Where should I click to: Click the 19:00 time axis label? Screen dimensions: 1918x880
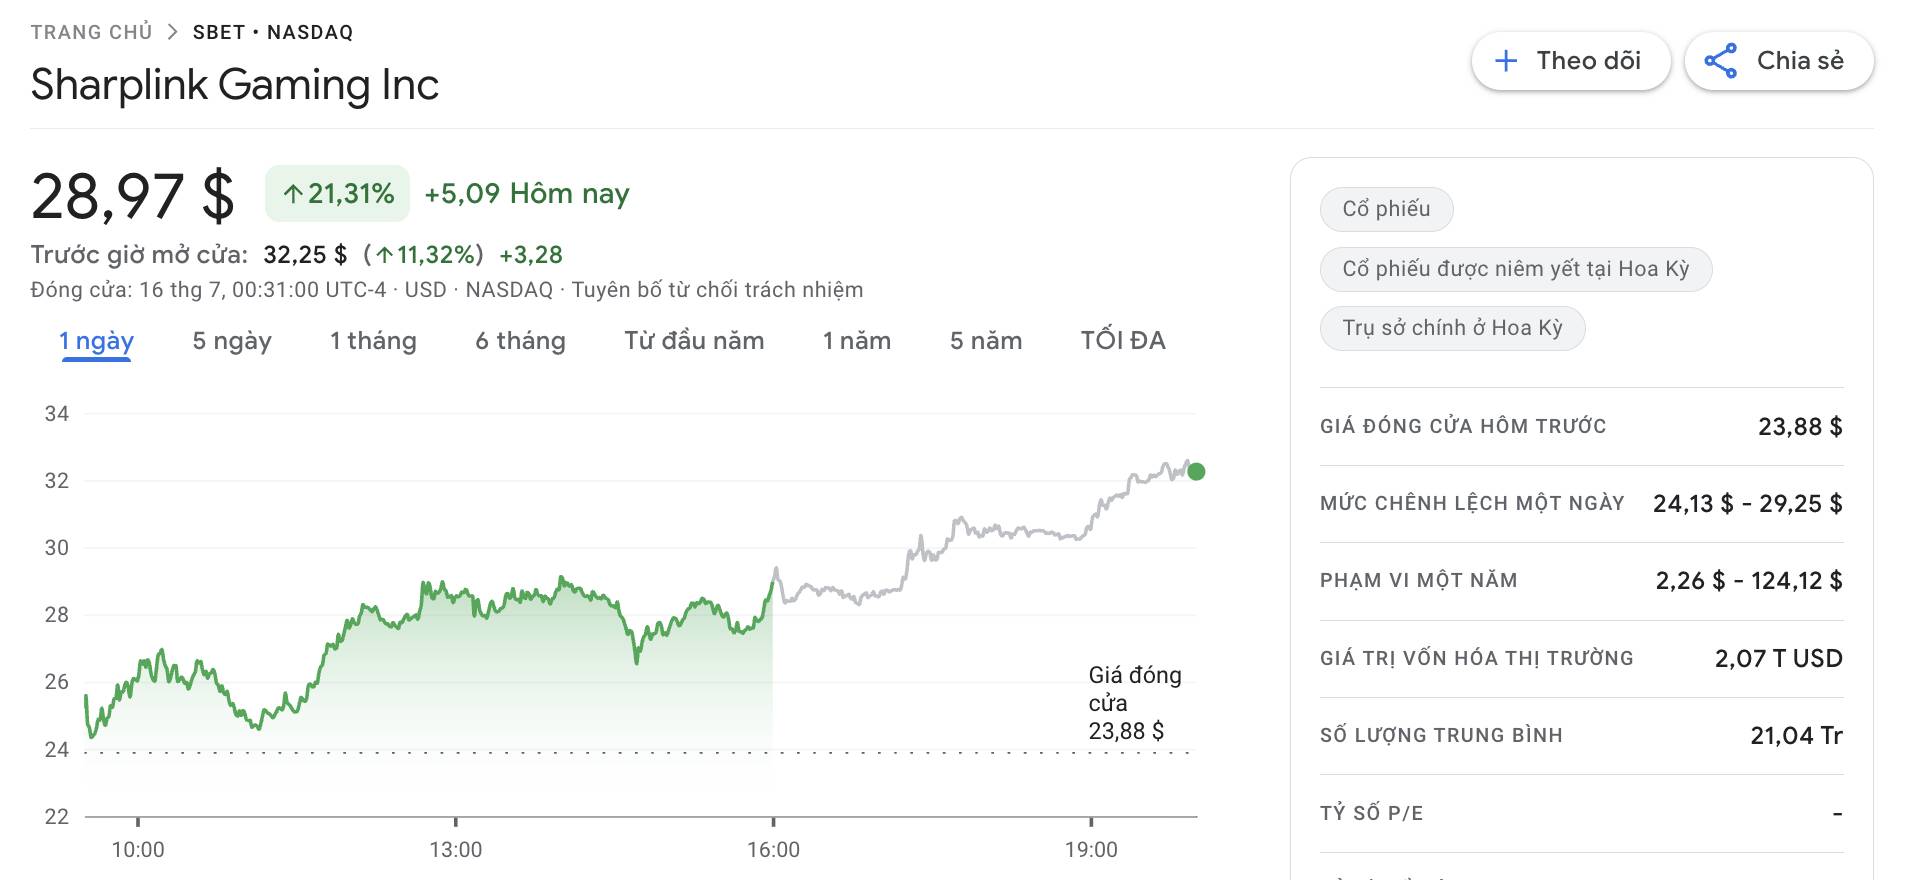pos(1091,850)
